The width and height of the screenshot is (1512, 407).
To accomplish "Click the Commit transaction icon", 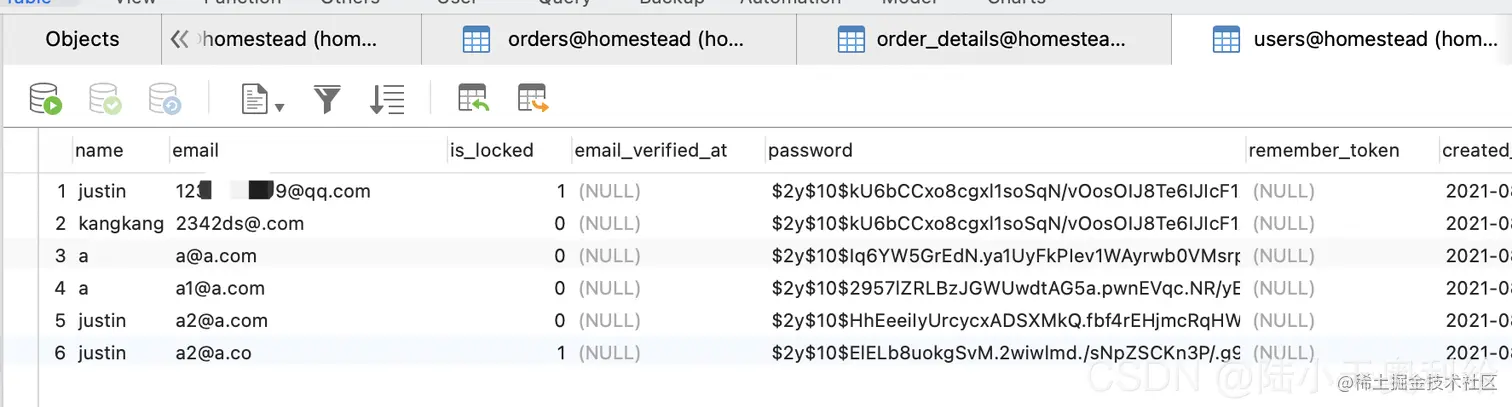I will (x=105, y=98).
